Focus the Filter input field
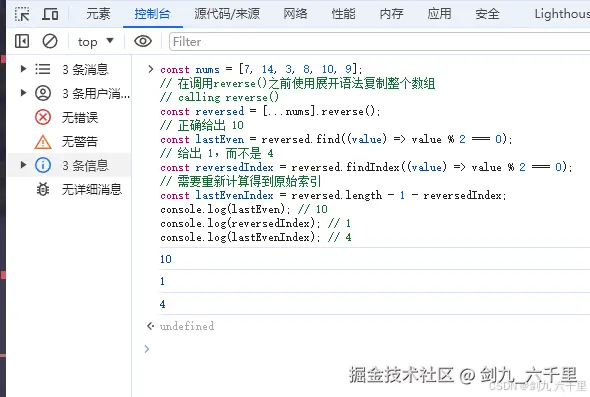Screen dimensions: 590x397 coord(380,41)
